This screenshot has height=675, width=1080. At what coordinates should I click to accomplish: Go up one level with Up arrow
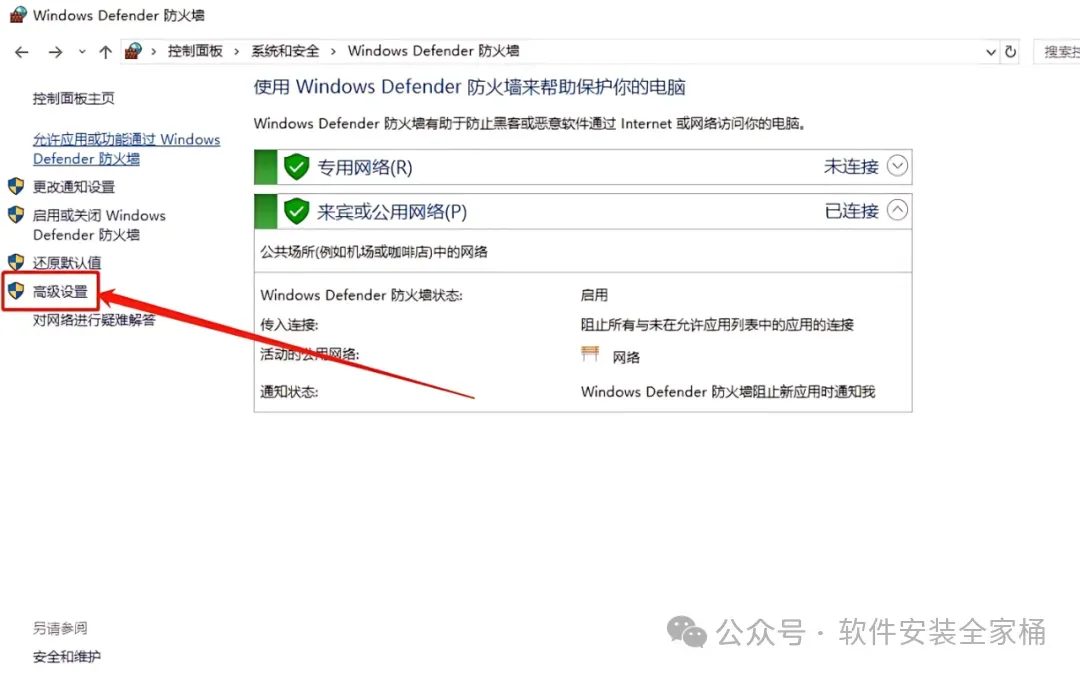coord(105,52)
